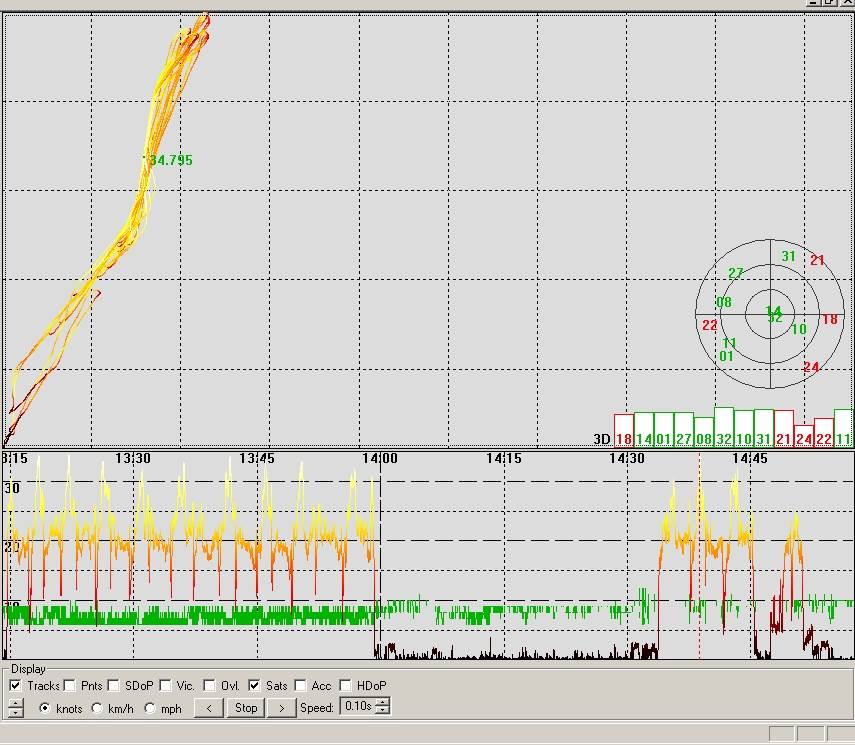Choose the mph radio button
Image resolution: width=855 pixels, height=745 pixels.
[x=151, y=708]
